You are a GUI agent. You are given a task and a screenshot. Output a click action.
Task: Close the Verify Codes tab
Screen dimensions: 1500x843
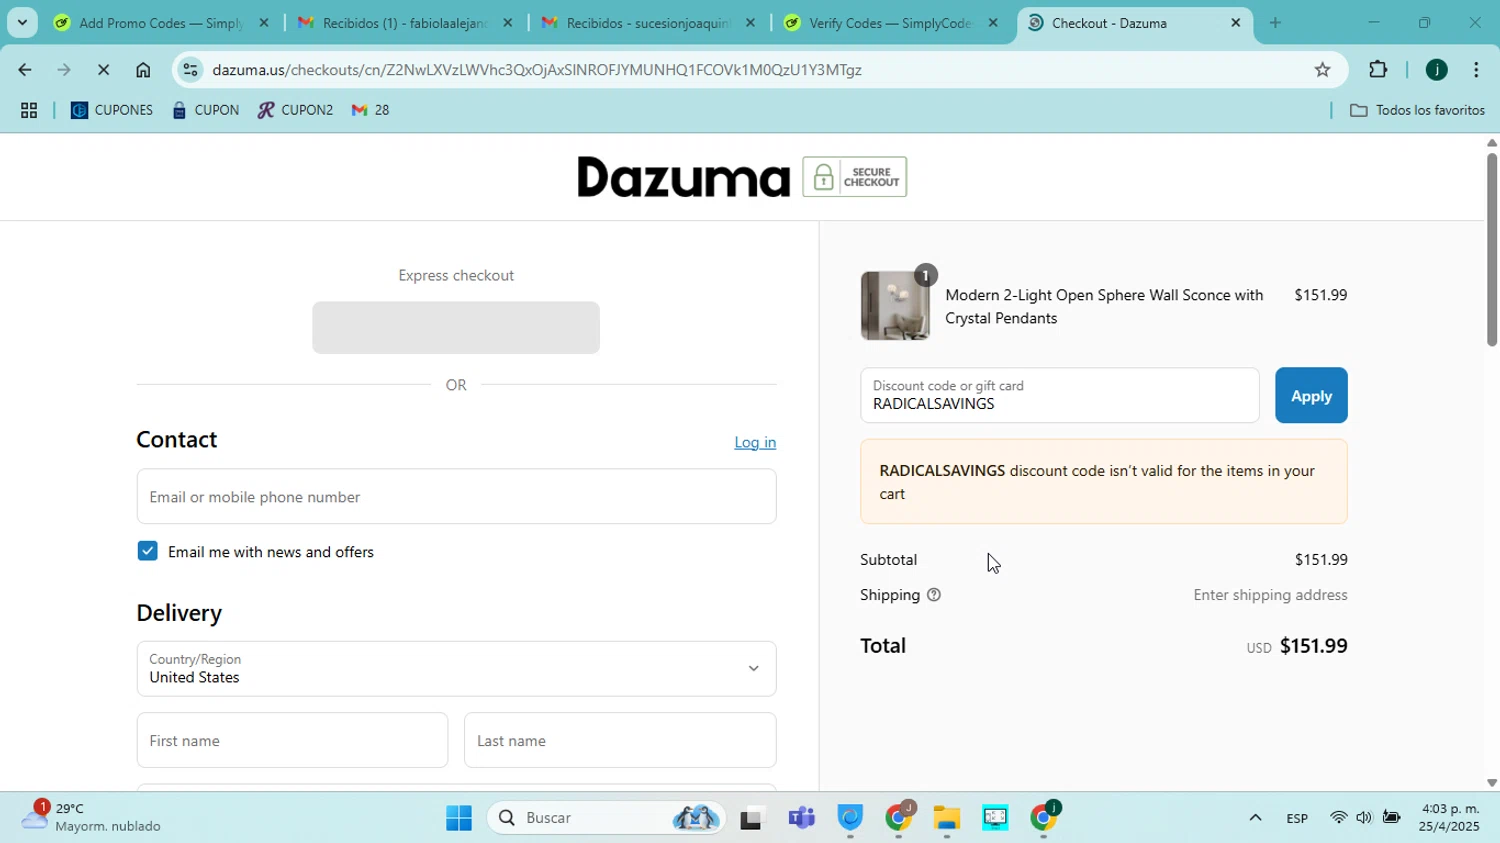tap(993, 22)
